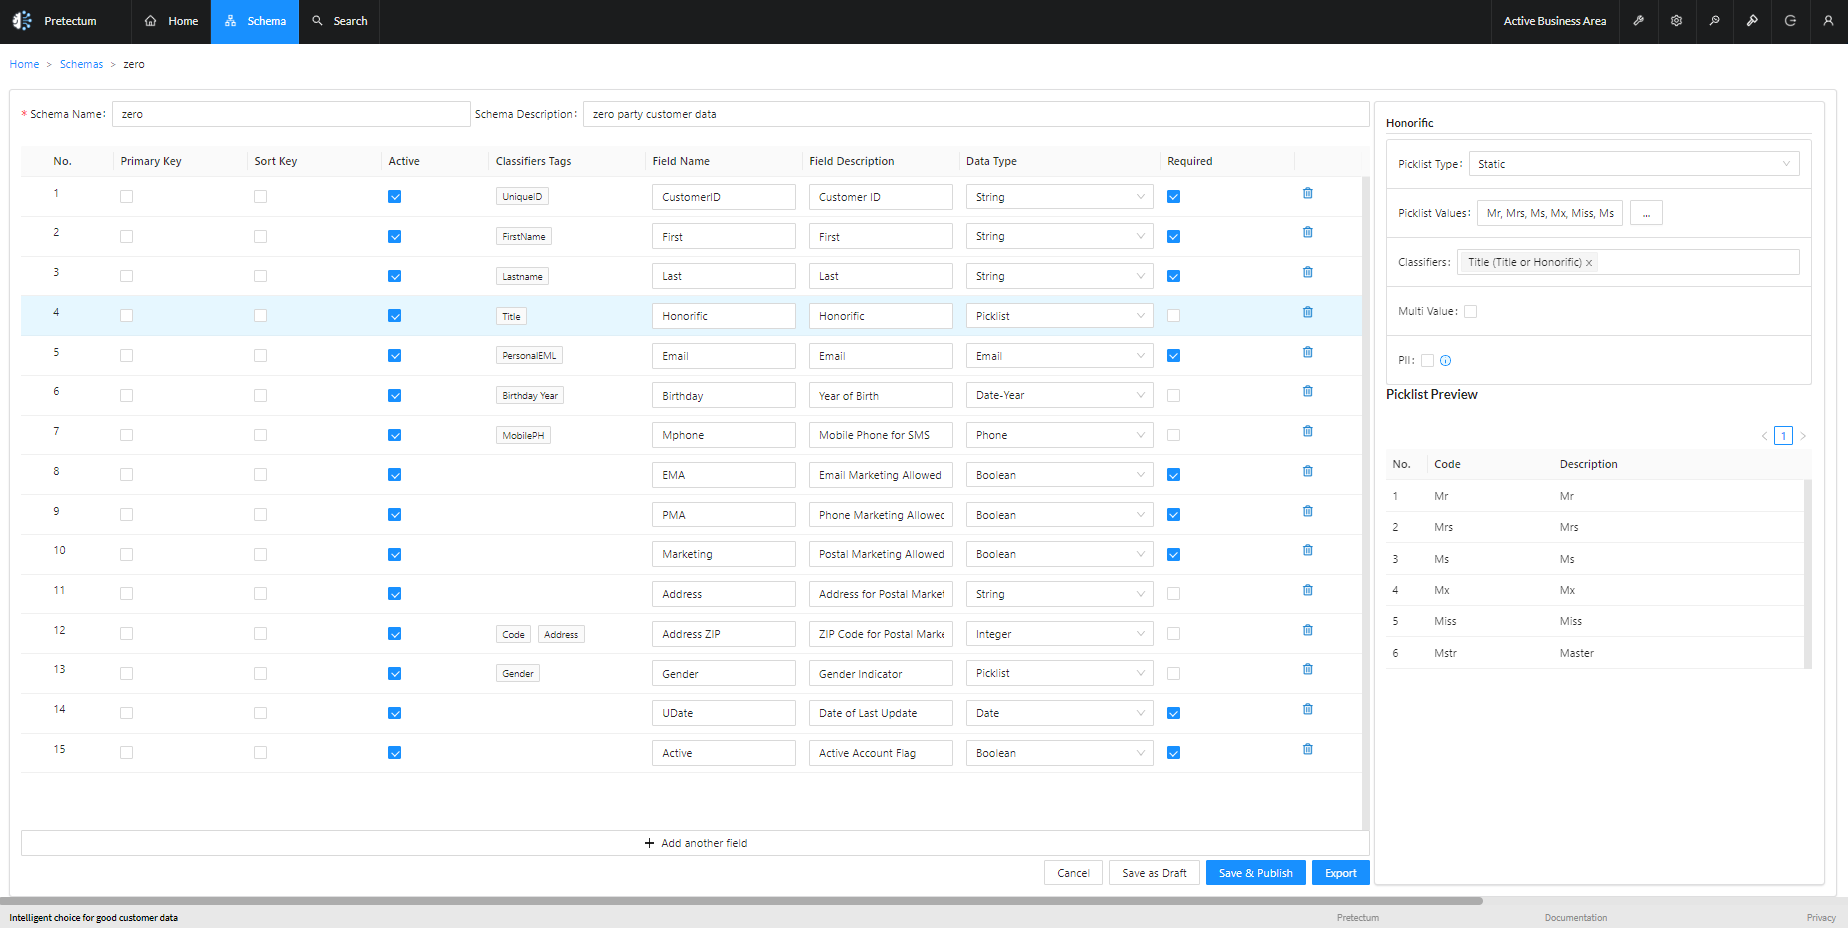
Task: Delete the PMA field row
Action: 1308,511
